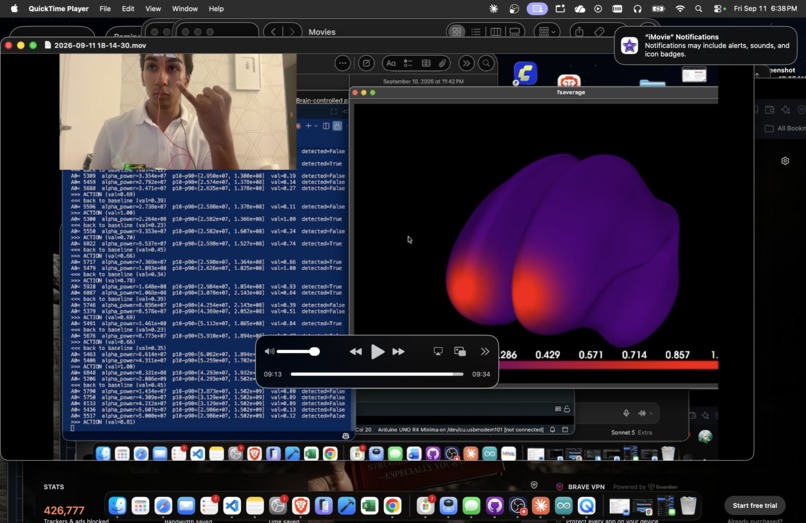Click the headphones icon in the menu bar

point(637,9)
